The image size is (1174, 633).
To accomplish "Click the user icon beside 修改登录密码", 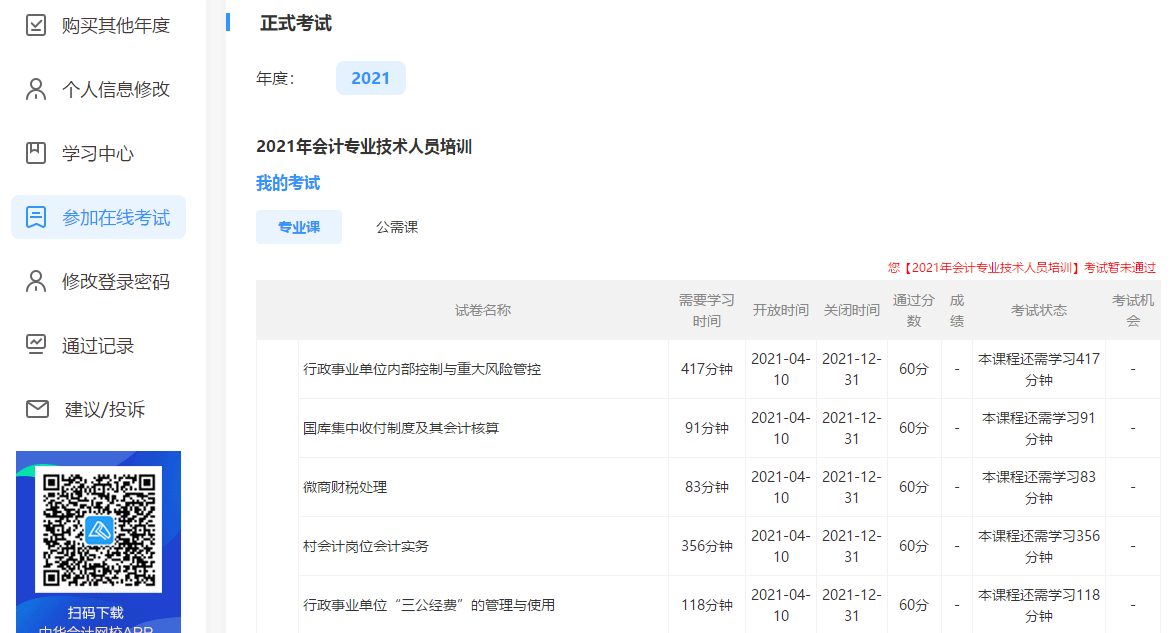I will 36,281.
